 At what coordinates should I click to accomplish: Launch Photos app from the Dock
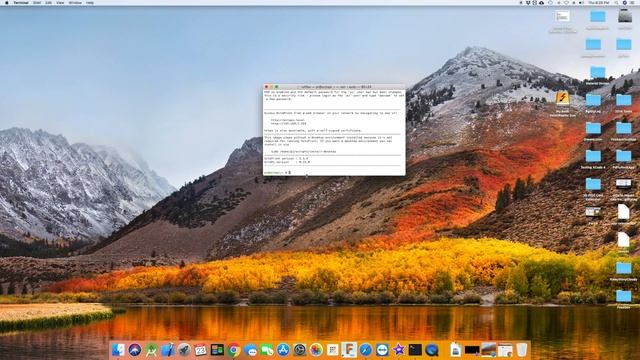pos(316,350)
